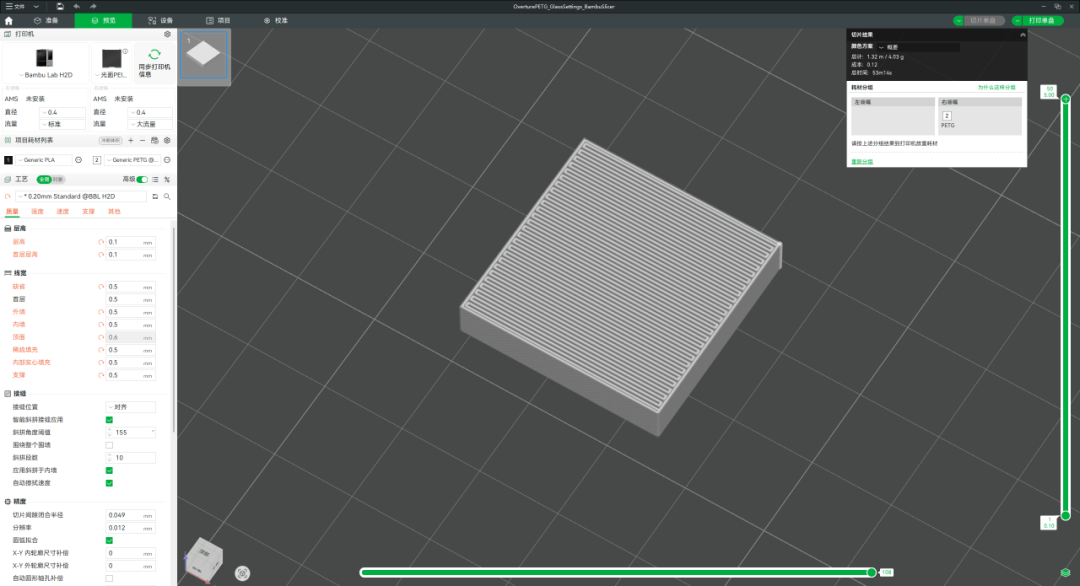Click the undo arrow icon
The image size is (1080, 586).
click(x=76, y=6)
